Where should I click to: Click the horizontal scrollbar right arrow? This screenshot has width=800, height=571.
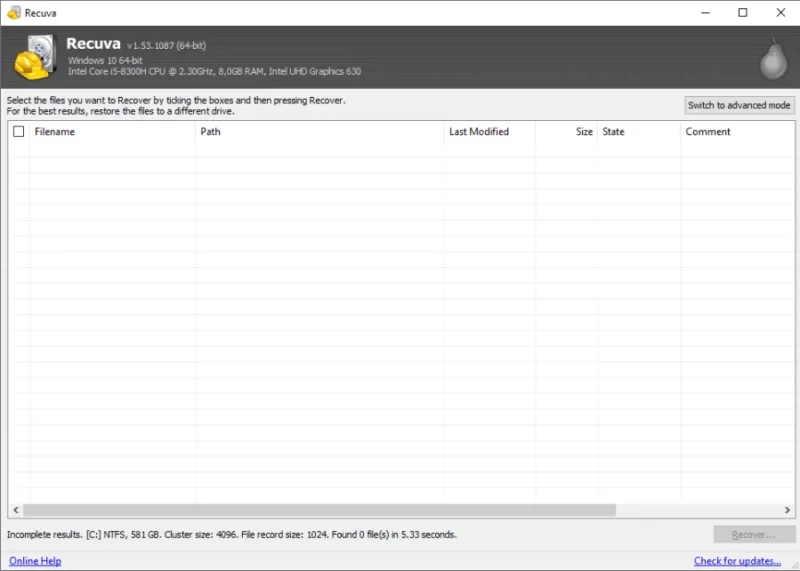[787, 510]
